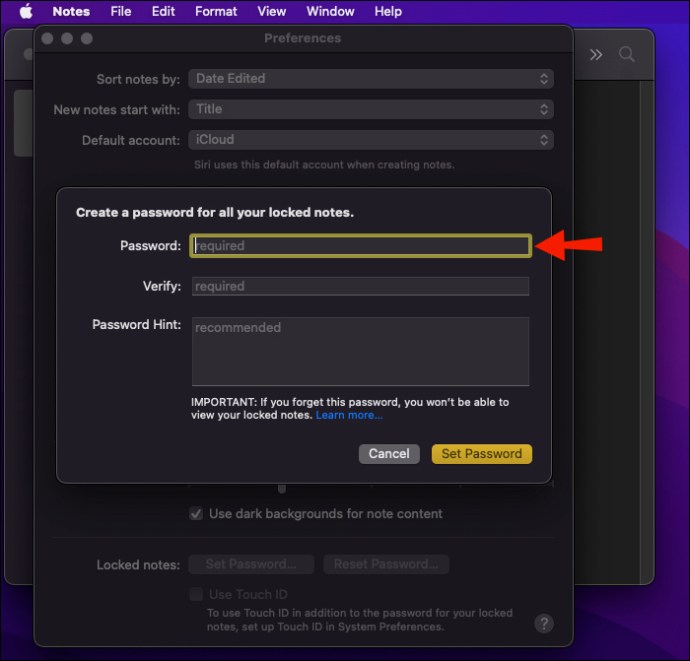Cancel the password creation dialog

pos(389,454)
